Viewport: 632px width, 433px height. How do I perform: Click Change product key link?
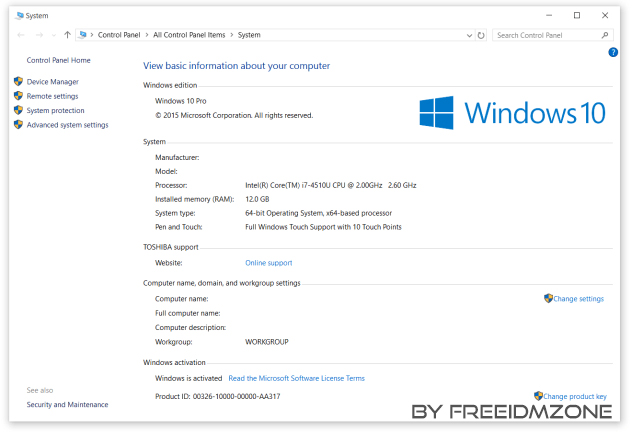click(x=575, y=397)
